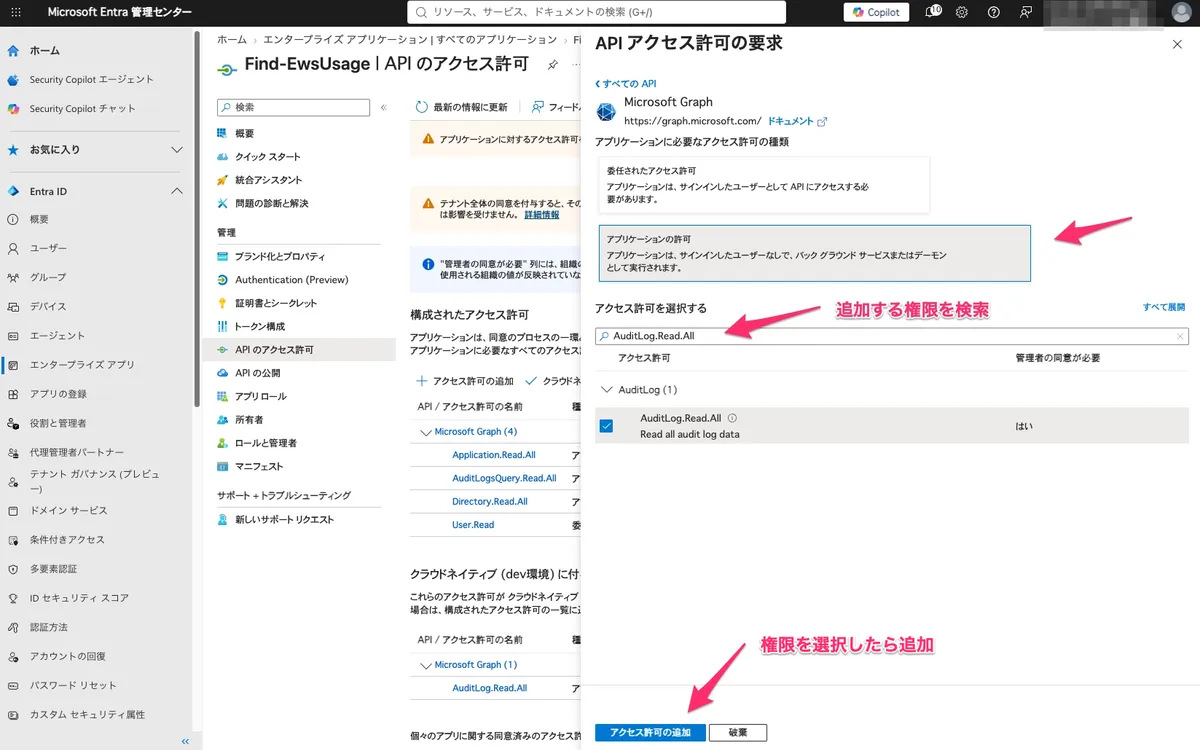Expand the お気に入り section chevron
This screenshot has width=1200, height=750.
[176, 150]
